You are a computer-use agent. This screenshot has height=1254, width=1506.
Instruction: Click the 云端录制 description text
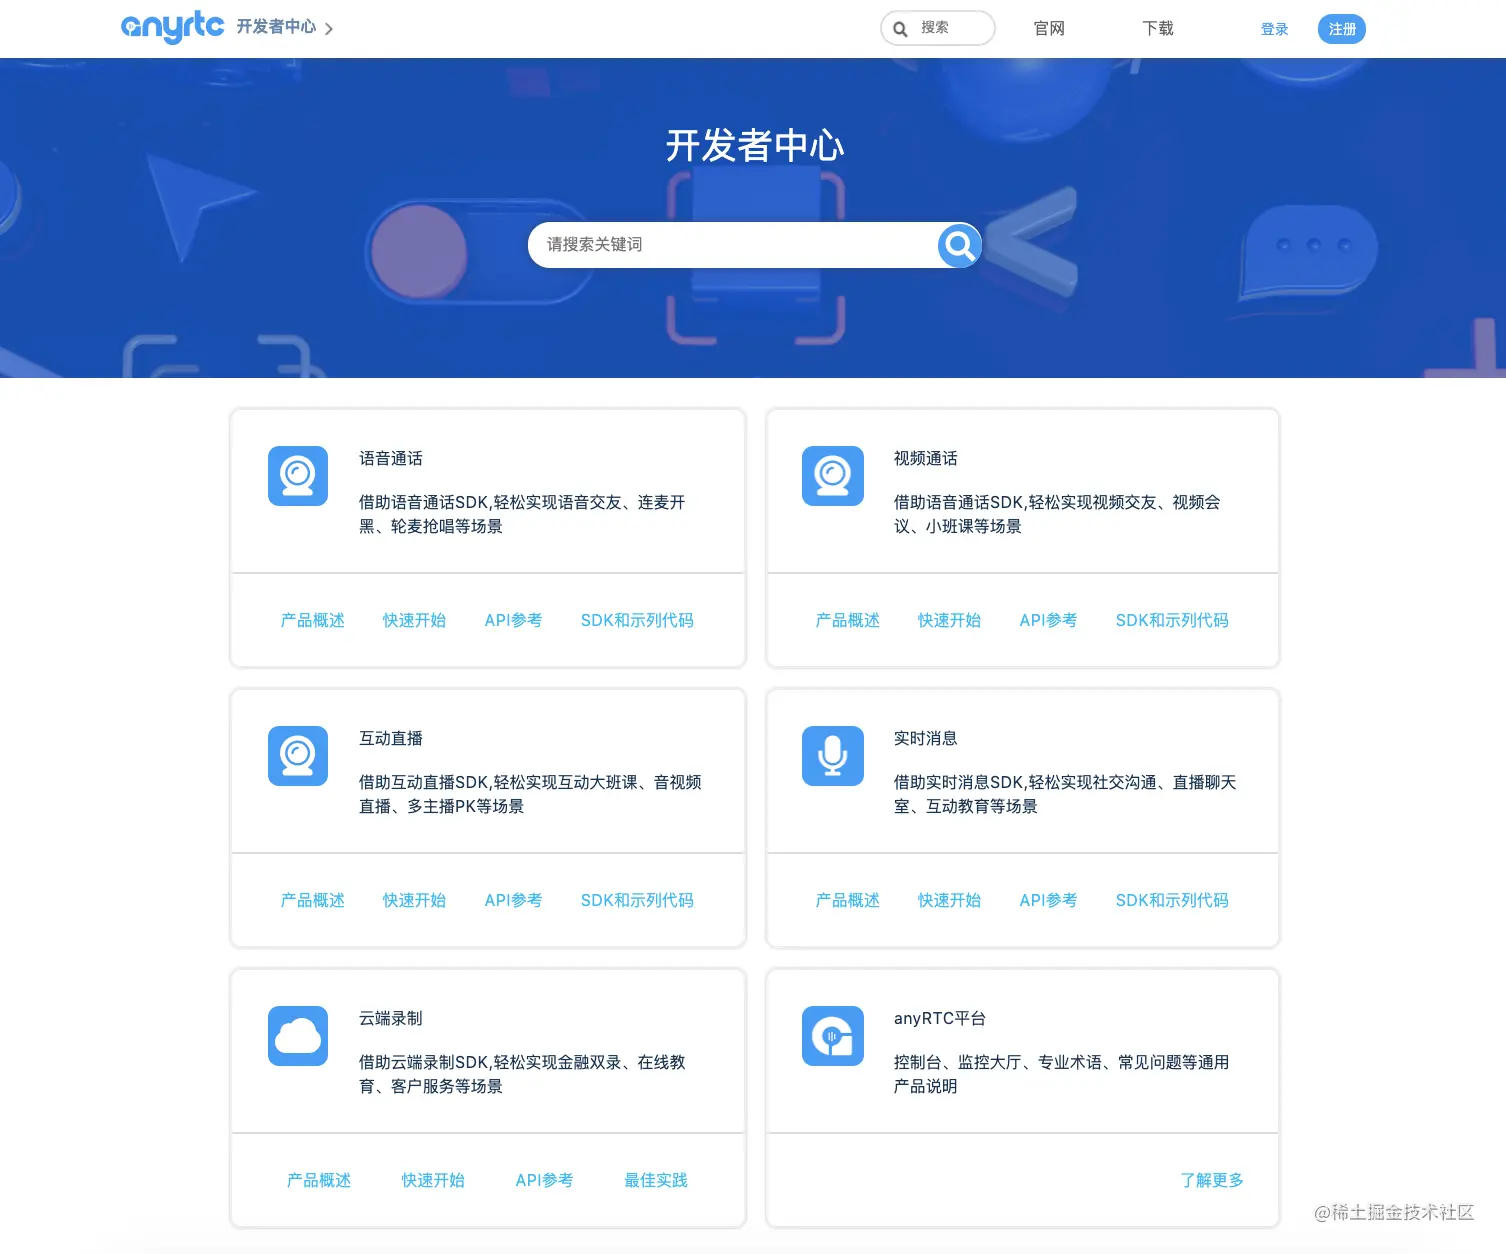(522, 1074)
